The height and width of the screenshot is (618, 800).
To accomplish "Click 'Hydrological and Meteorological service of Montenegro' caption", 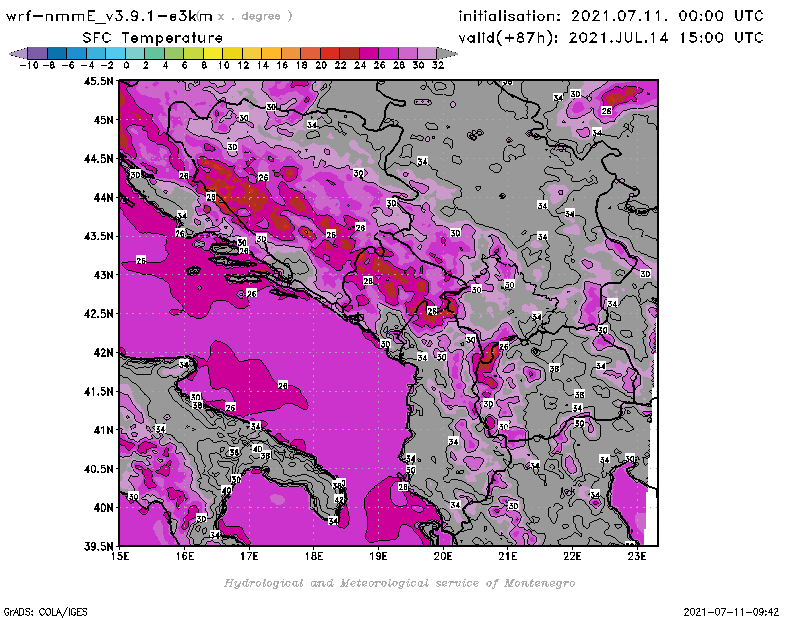I will click(x=399, y=583).
